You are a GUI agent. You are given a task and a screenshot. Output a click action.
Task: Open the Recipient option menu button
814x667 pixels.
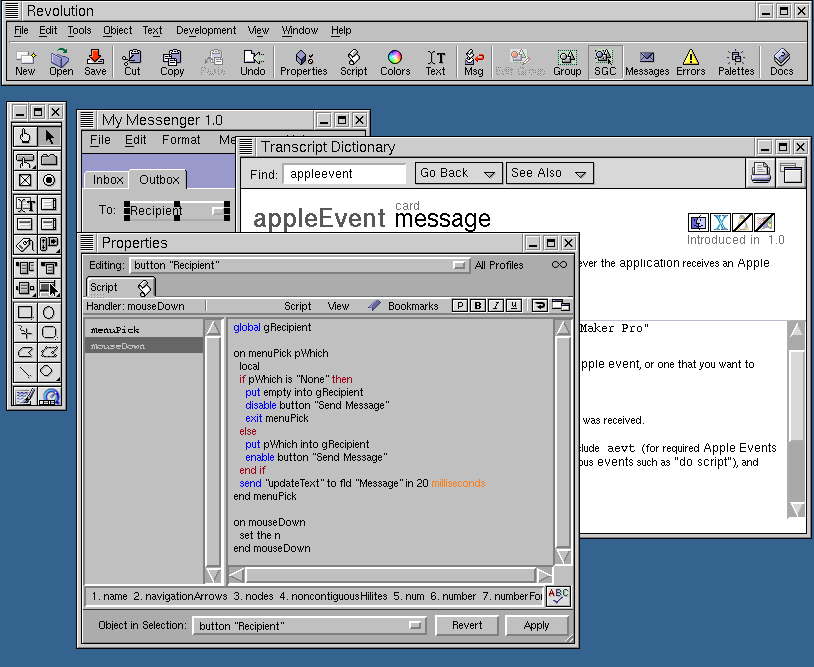tap(177, 211)
